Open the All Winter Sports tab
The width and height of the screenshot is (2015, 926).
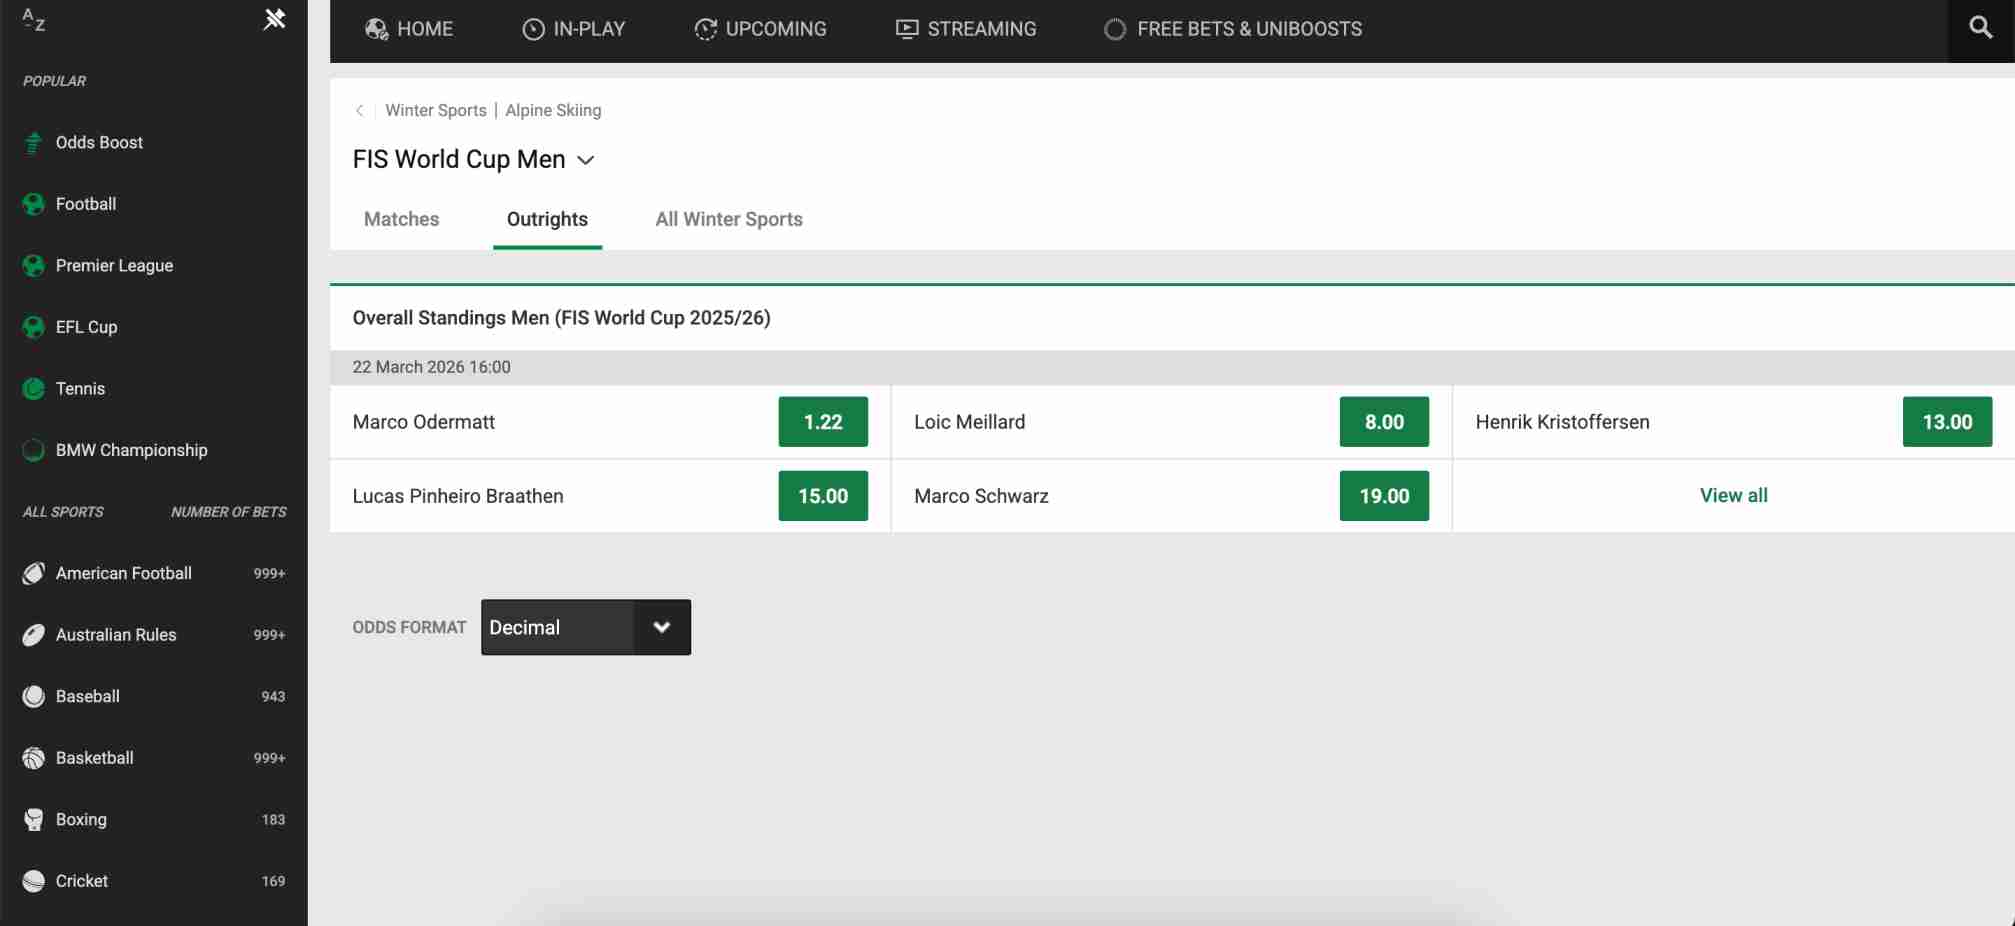pyautogui.click(x=729, y=219)
